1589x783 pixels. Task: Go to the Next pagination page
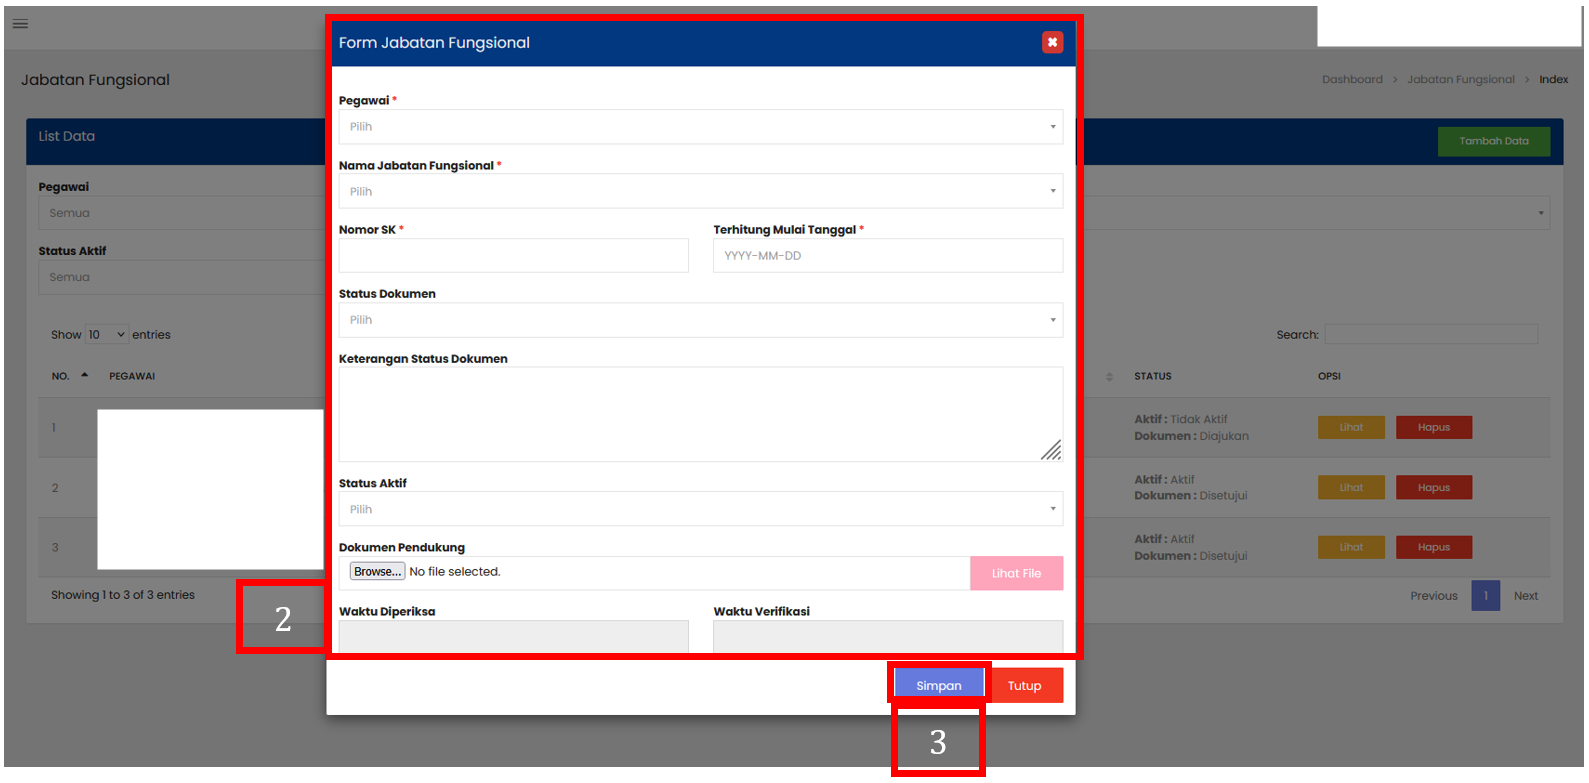(1525, 596)
